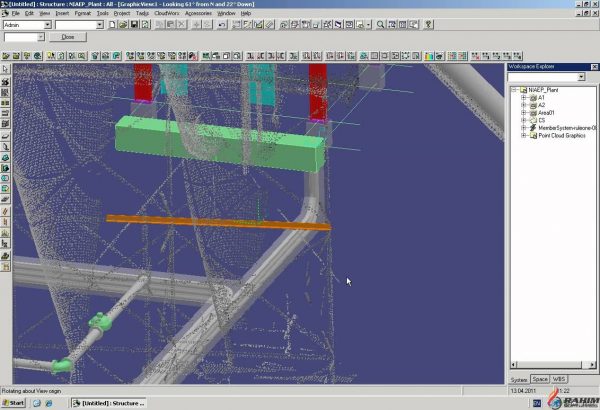Screen dimensions: 600x410
Task: Click the Windows Start button
Action: [x=13, y=403]
